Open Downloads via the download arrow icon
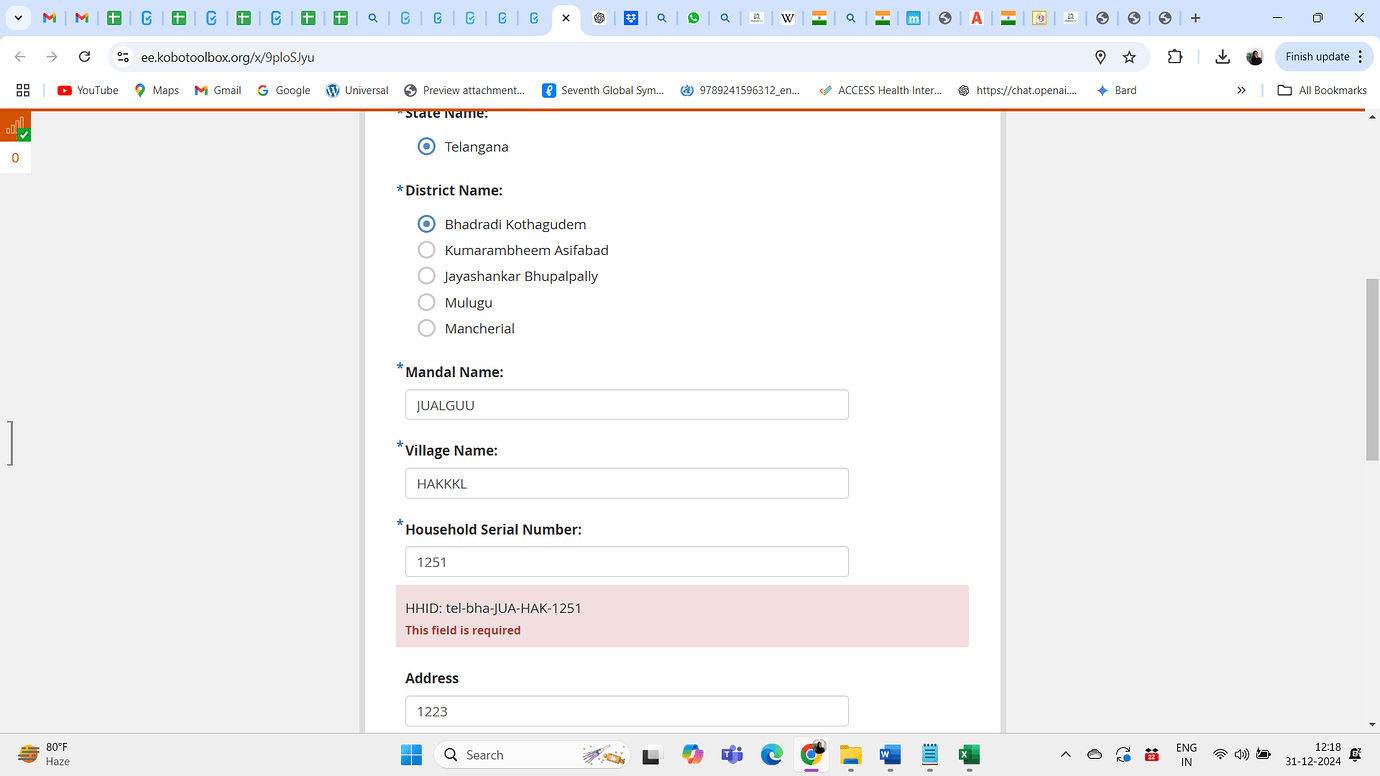This screenshot has width=1380, height=776. coord(1222,57)
